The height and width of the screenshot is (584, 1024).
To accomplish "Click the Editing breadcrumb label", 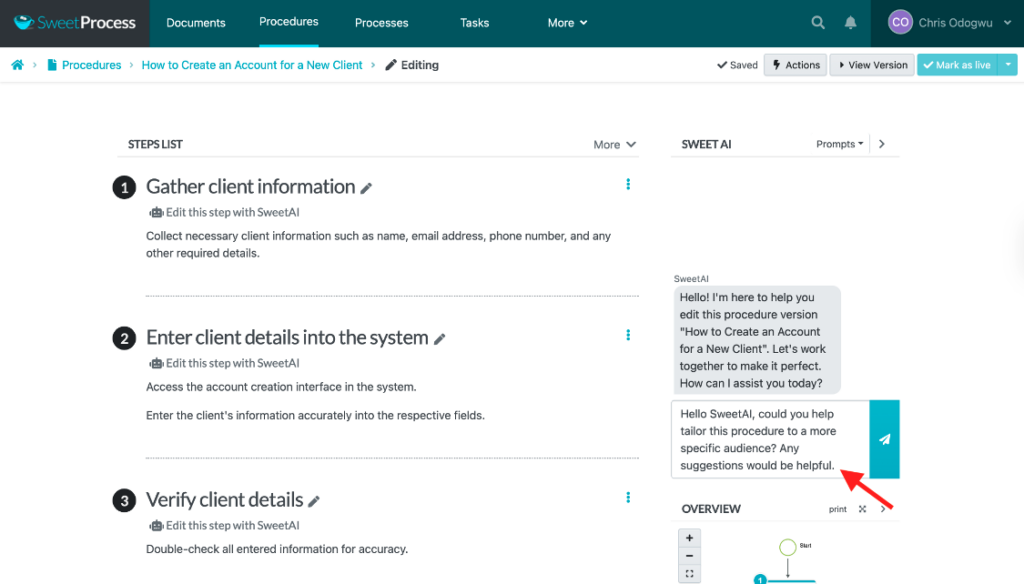I will pyautogui.click(x=412, y=65).
